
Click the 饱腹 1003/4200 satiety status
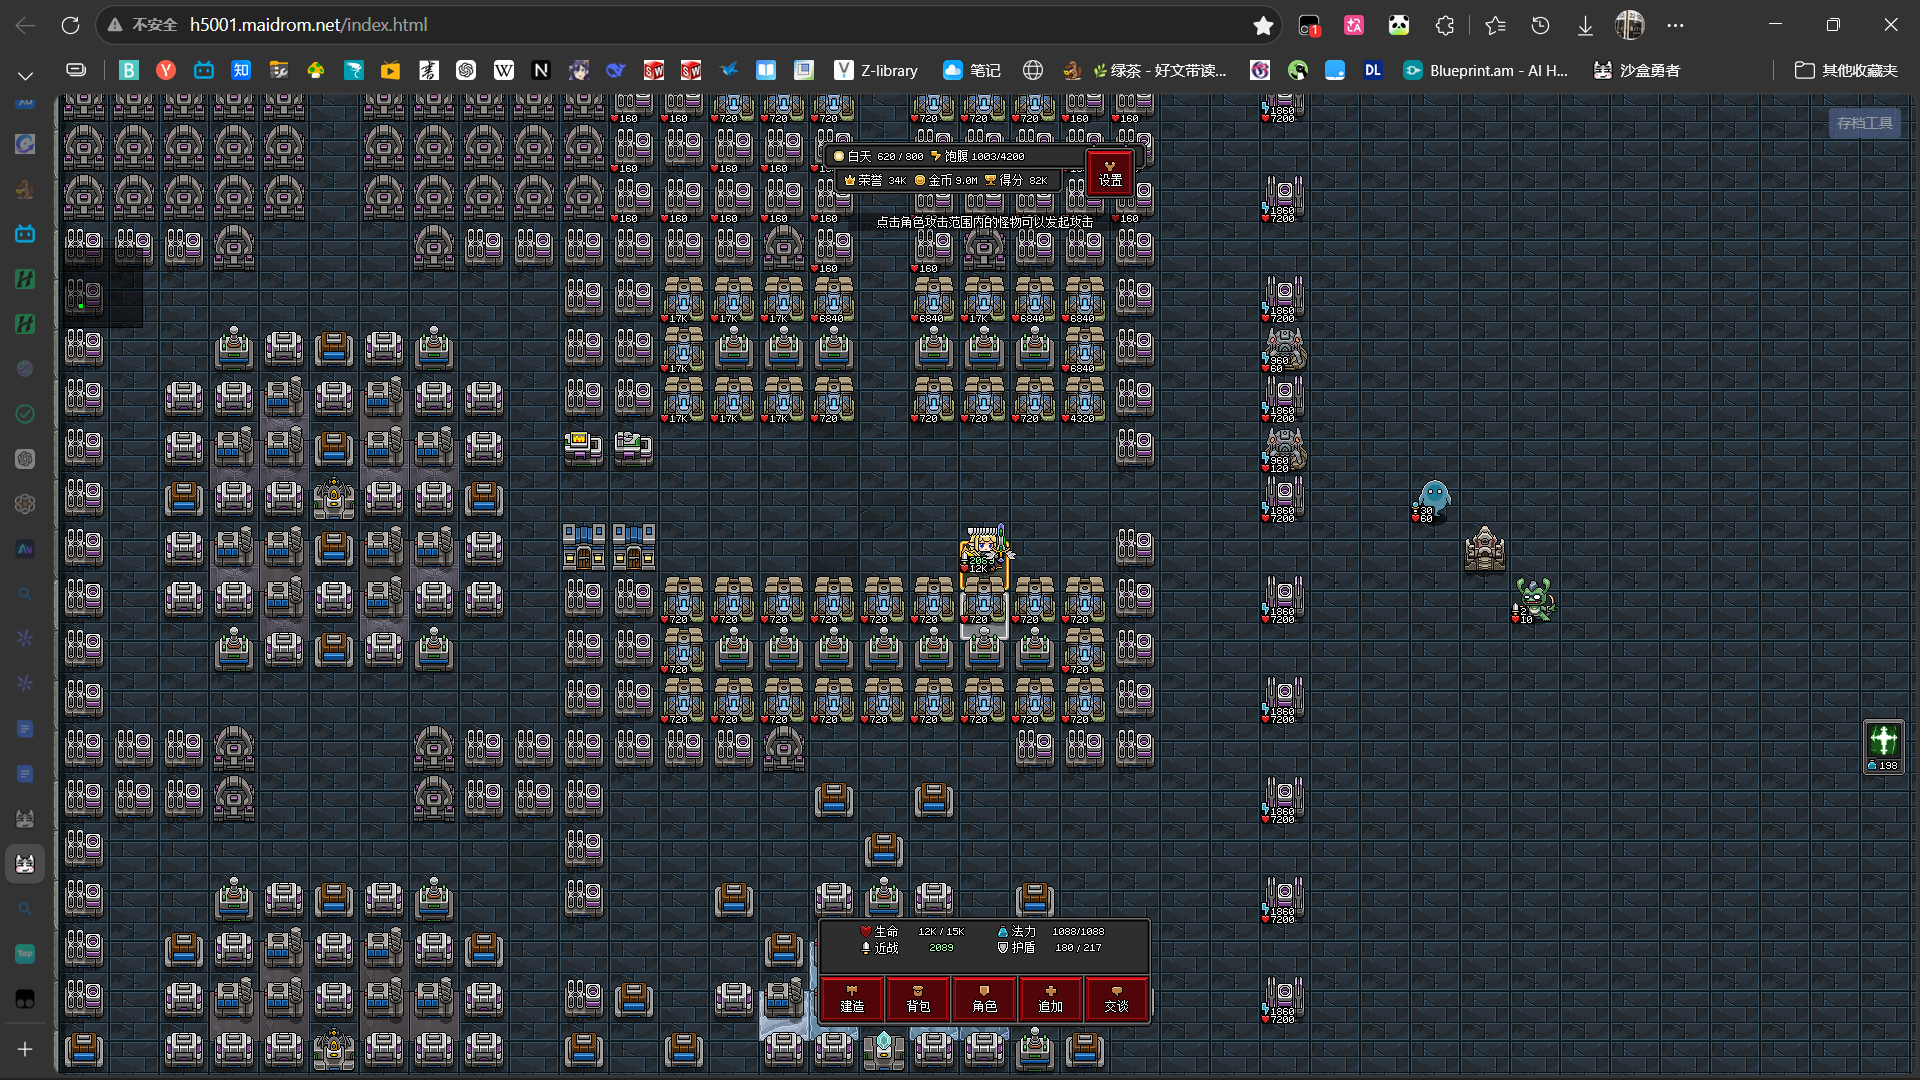click(x=977, y=156)
